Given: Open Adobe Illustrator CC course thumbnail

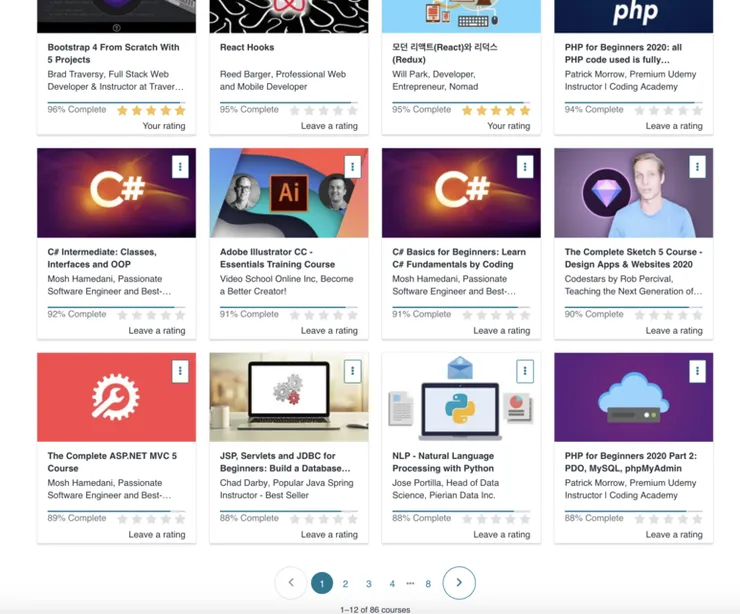Looking at the screenshot, I should [x=289, y=193].
